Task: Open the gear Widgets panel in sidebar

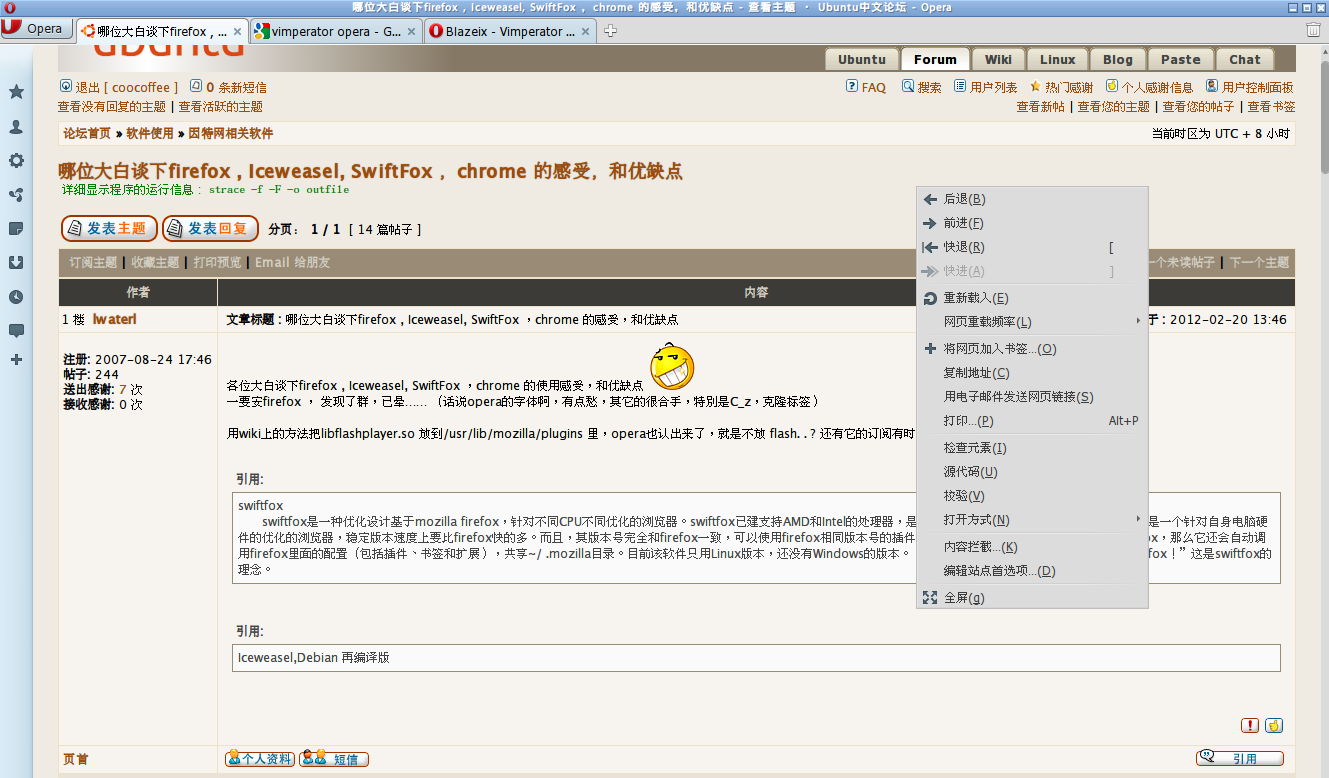Action: (x=16, y=161)
